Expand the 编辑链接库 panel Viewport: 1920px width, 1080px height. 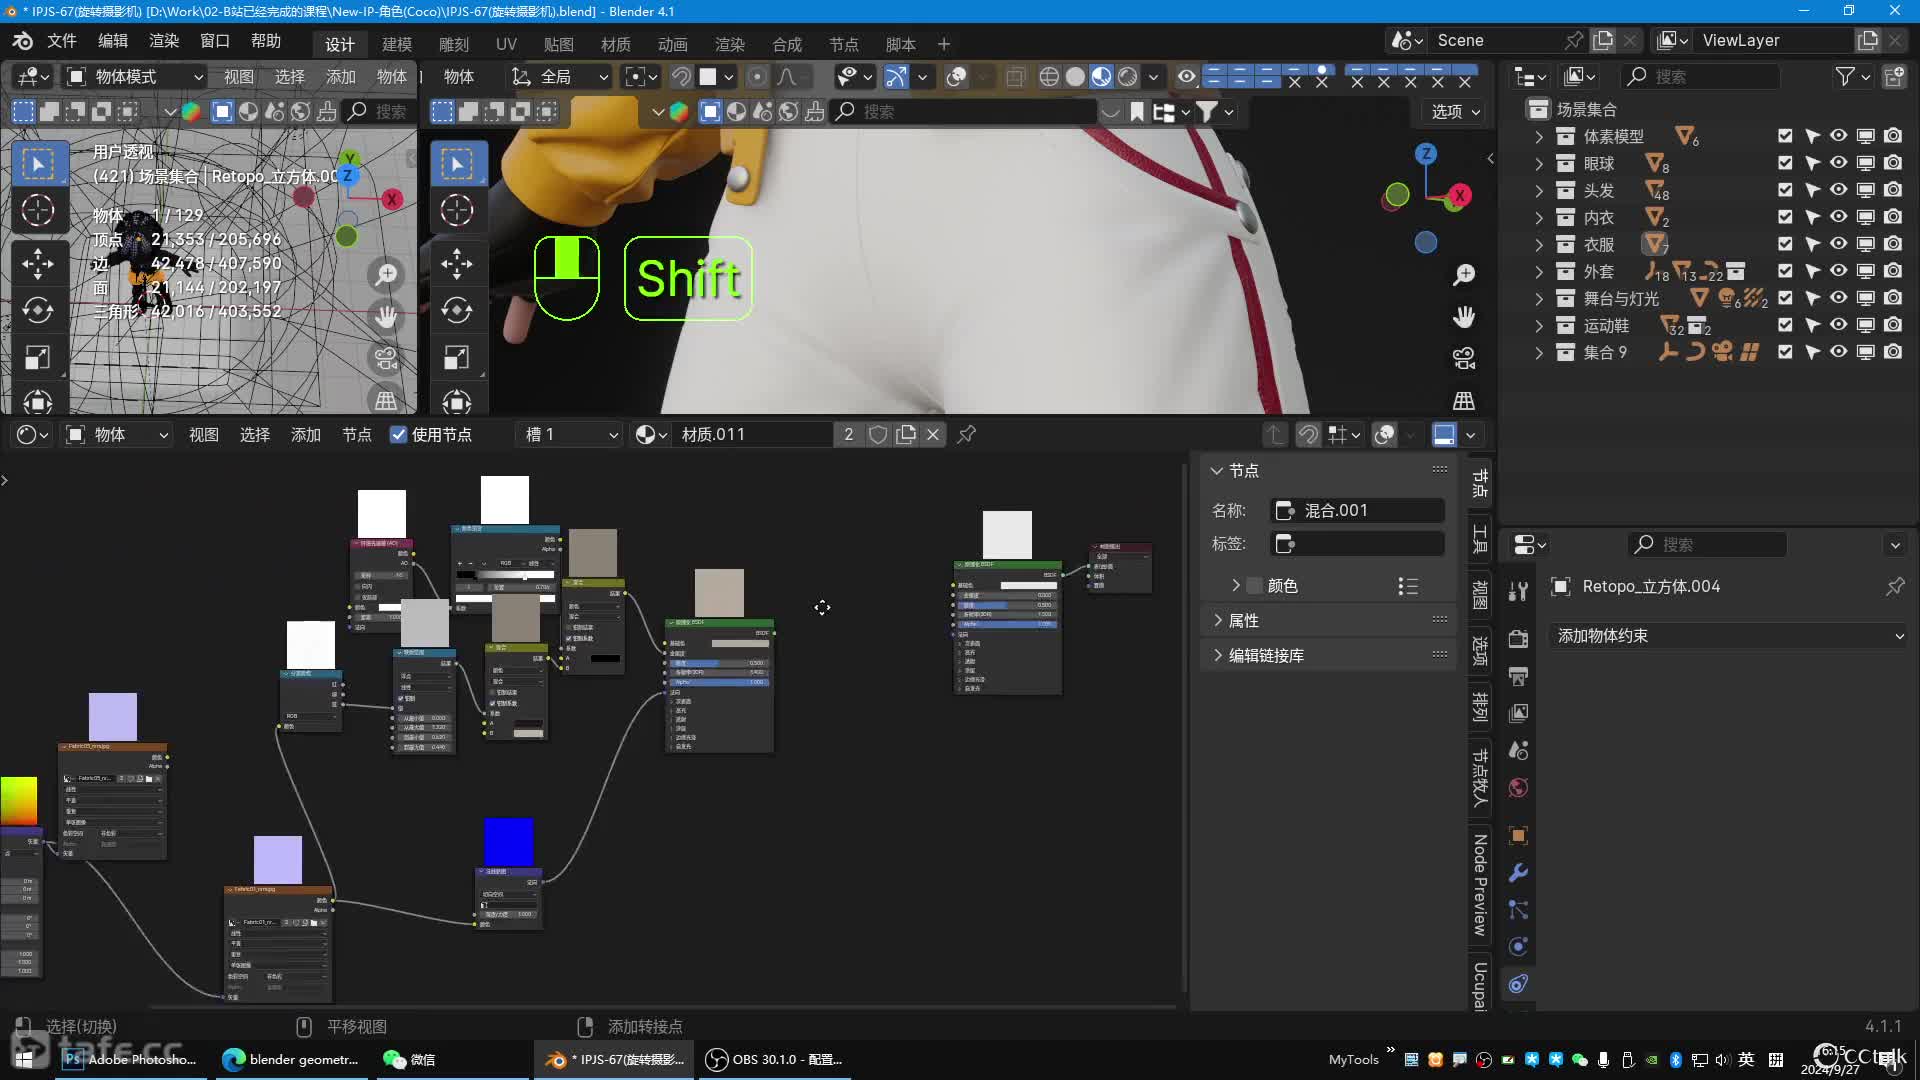pyautogui.click(x=1218, y=656)
